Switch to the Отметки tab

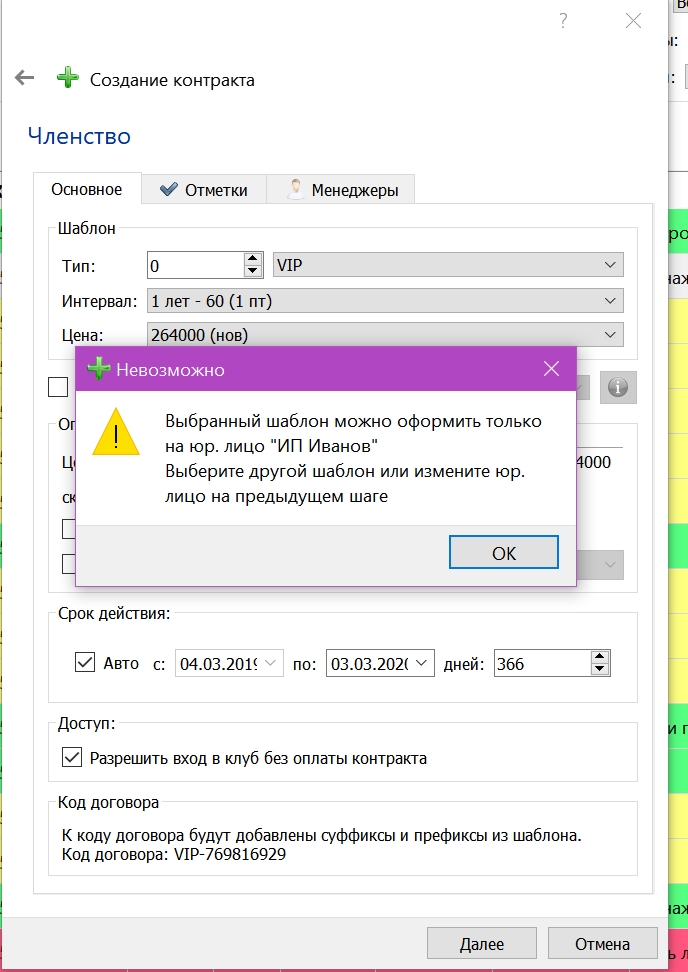204,190
